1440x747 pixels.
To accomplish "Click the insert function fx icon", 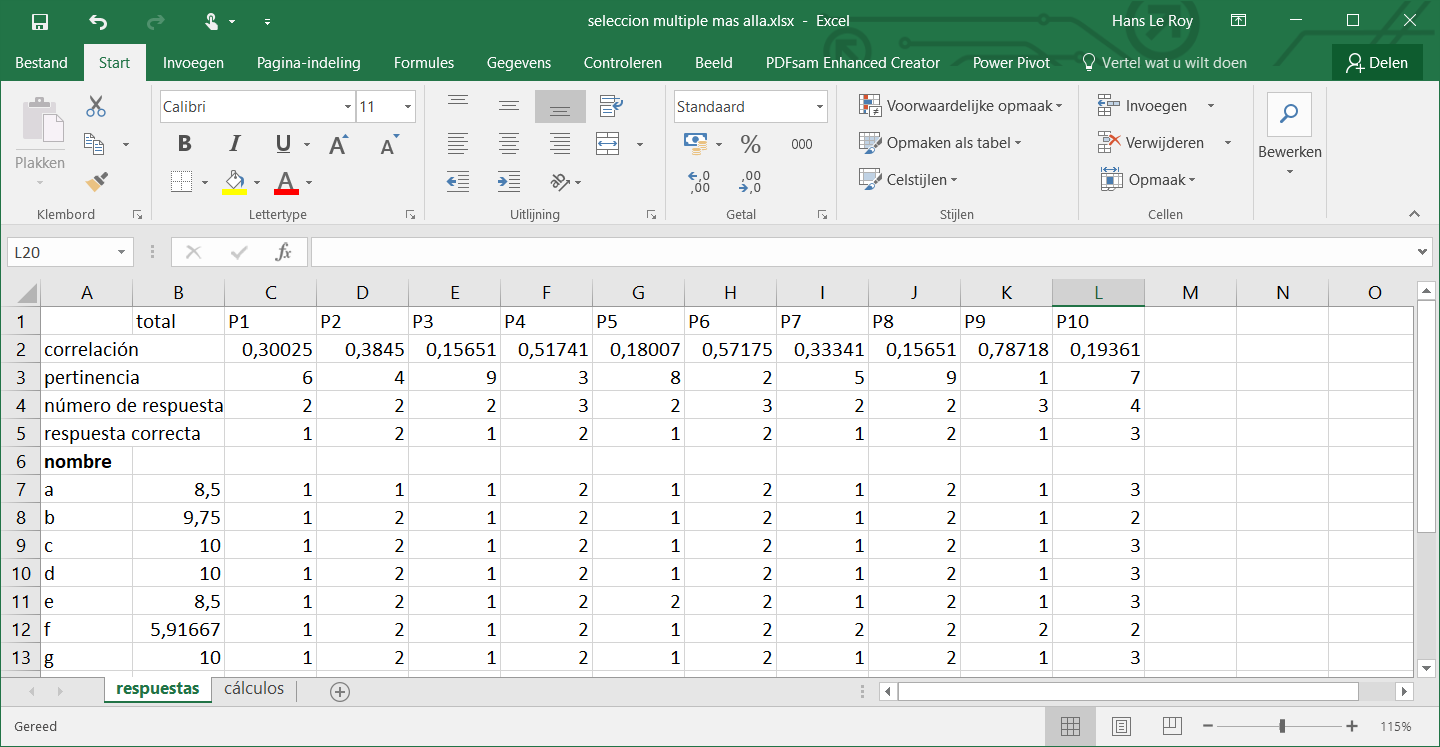I will (283, 252).
